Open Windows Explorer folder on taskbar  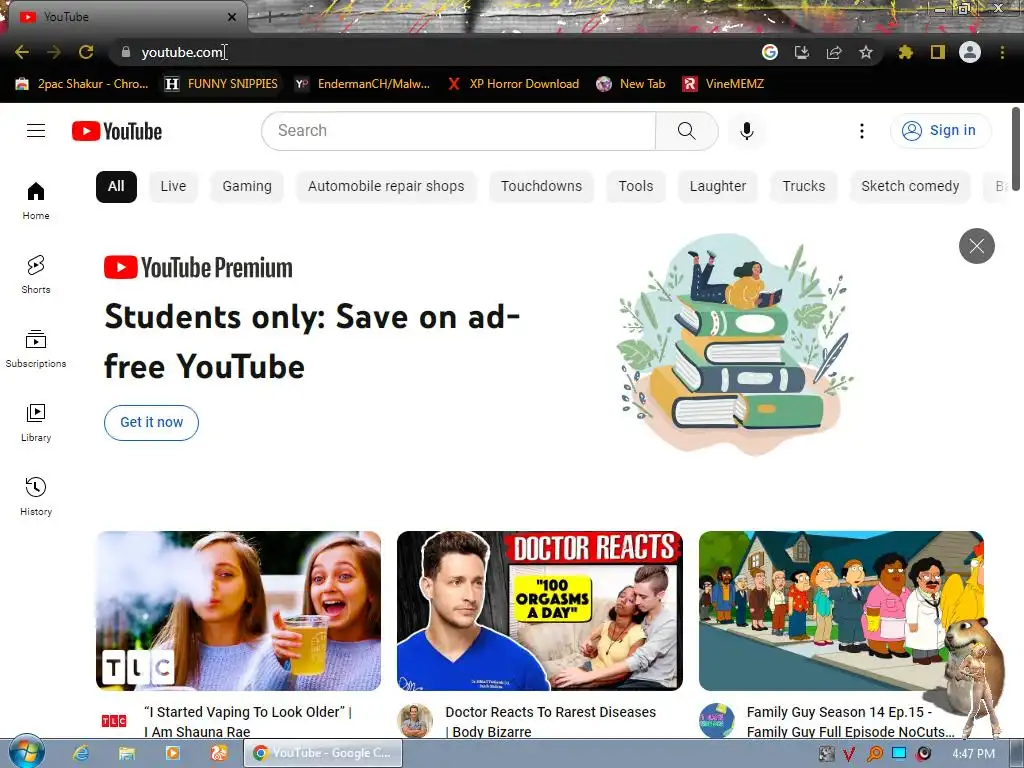(127, 753)
